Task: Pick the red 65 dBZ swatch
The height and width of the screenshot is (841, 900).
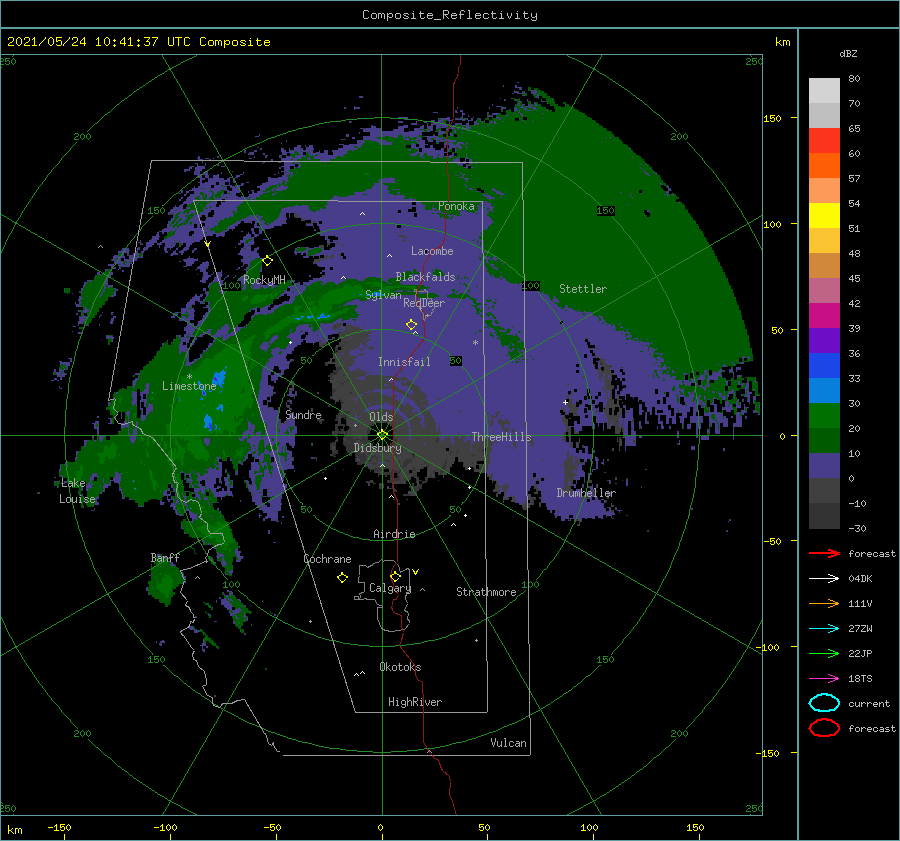Action: (x=824, y=141)
